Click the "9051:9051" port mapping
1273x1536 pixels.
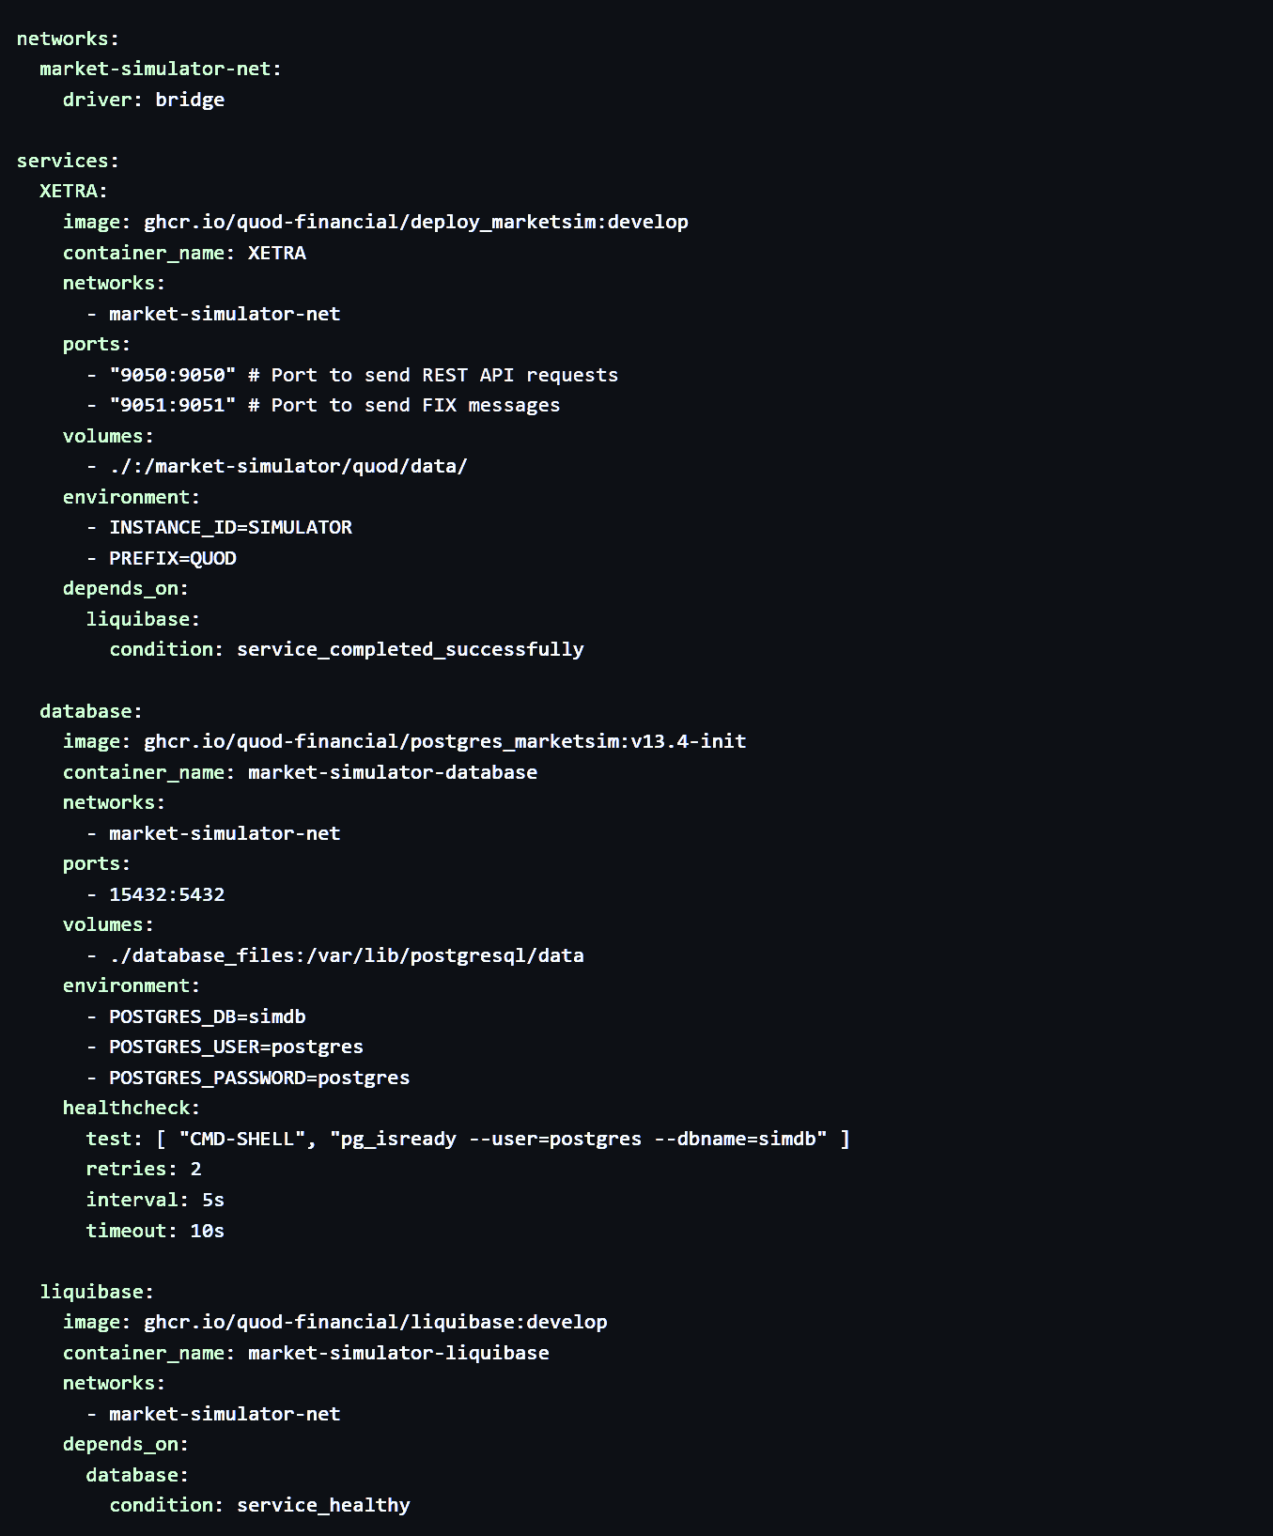tap(172, 405)
